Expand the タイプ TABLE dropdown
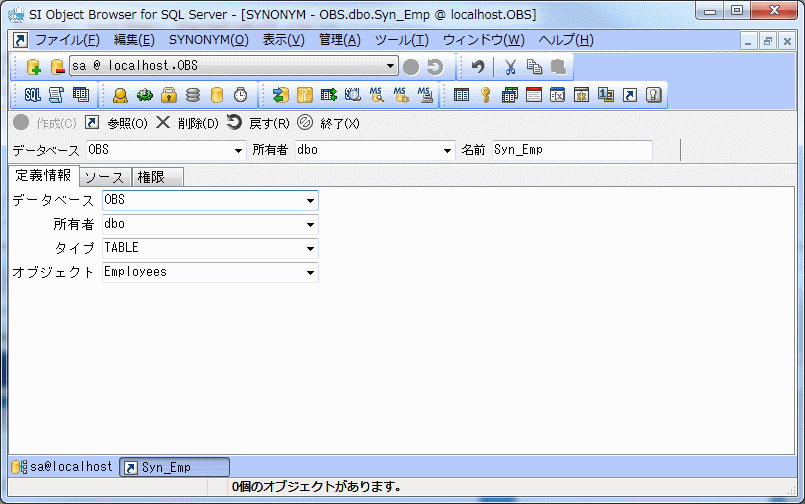Image resolution: width=805 pixels, height=504 pixels. [310, 248]
